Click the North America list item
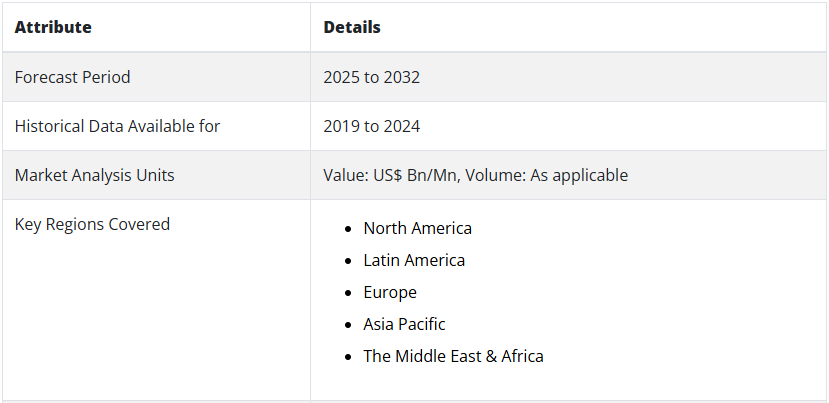This screenshot has height=403, width=829. click(418, 228)
